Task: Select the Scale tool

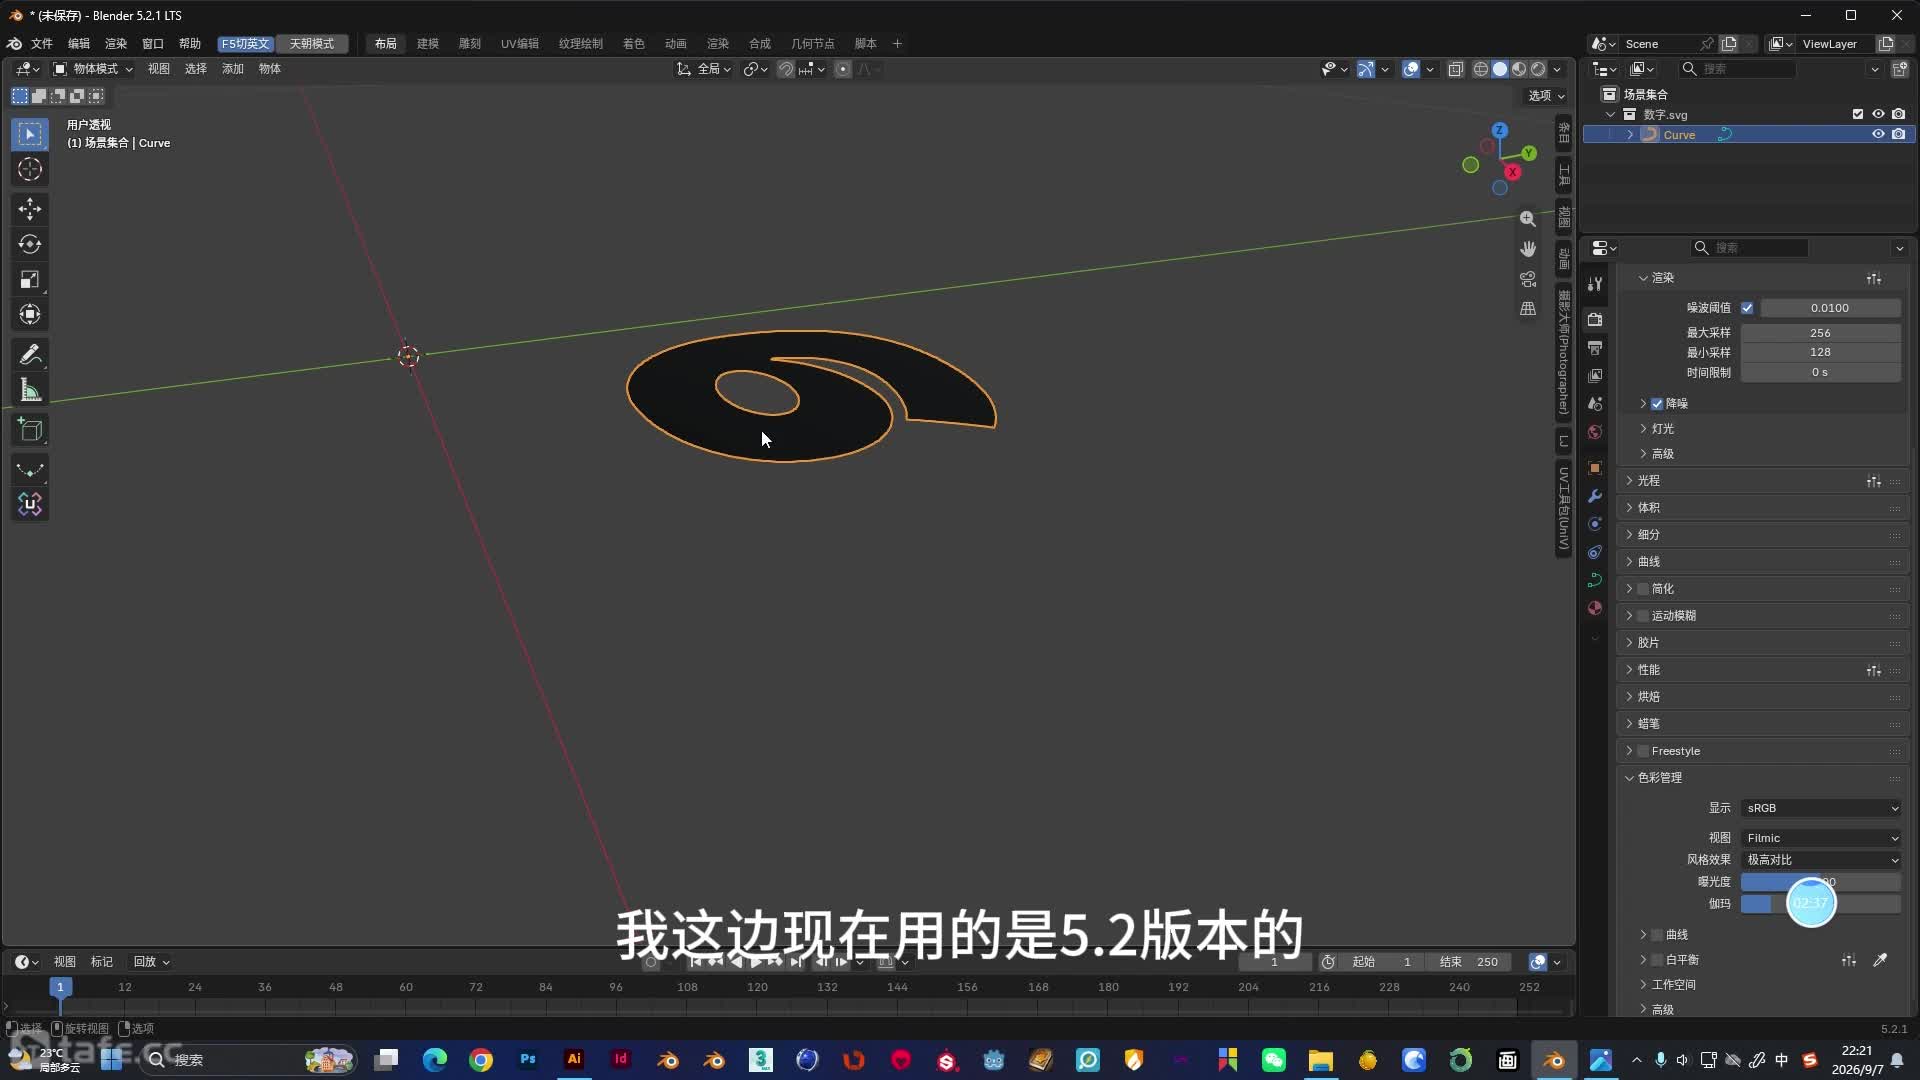Action: point(30,279)
